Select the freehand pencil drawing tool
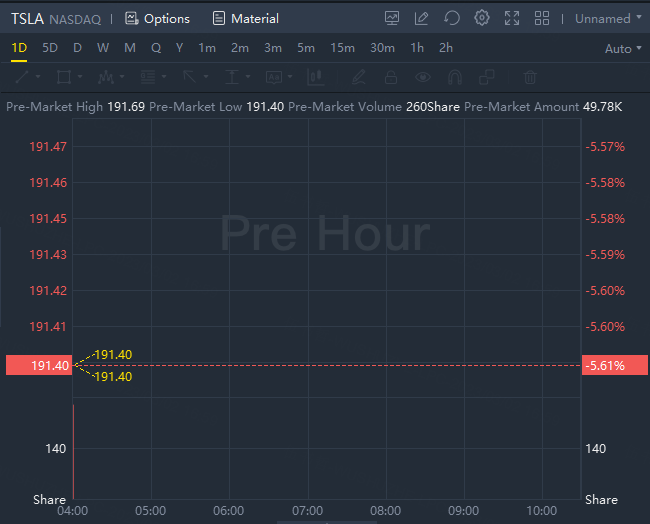The height and width of the screenshot is (524, 650). [x=359, y=77]
